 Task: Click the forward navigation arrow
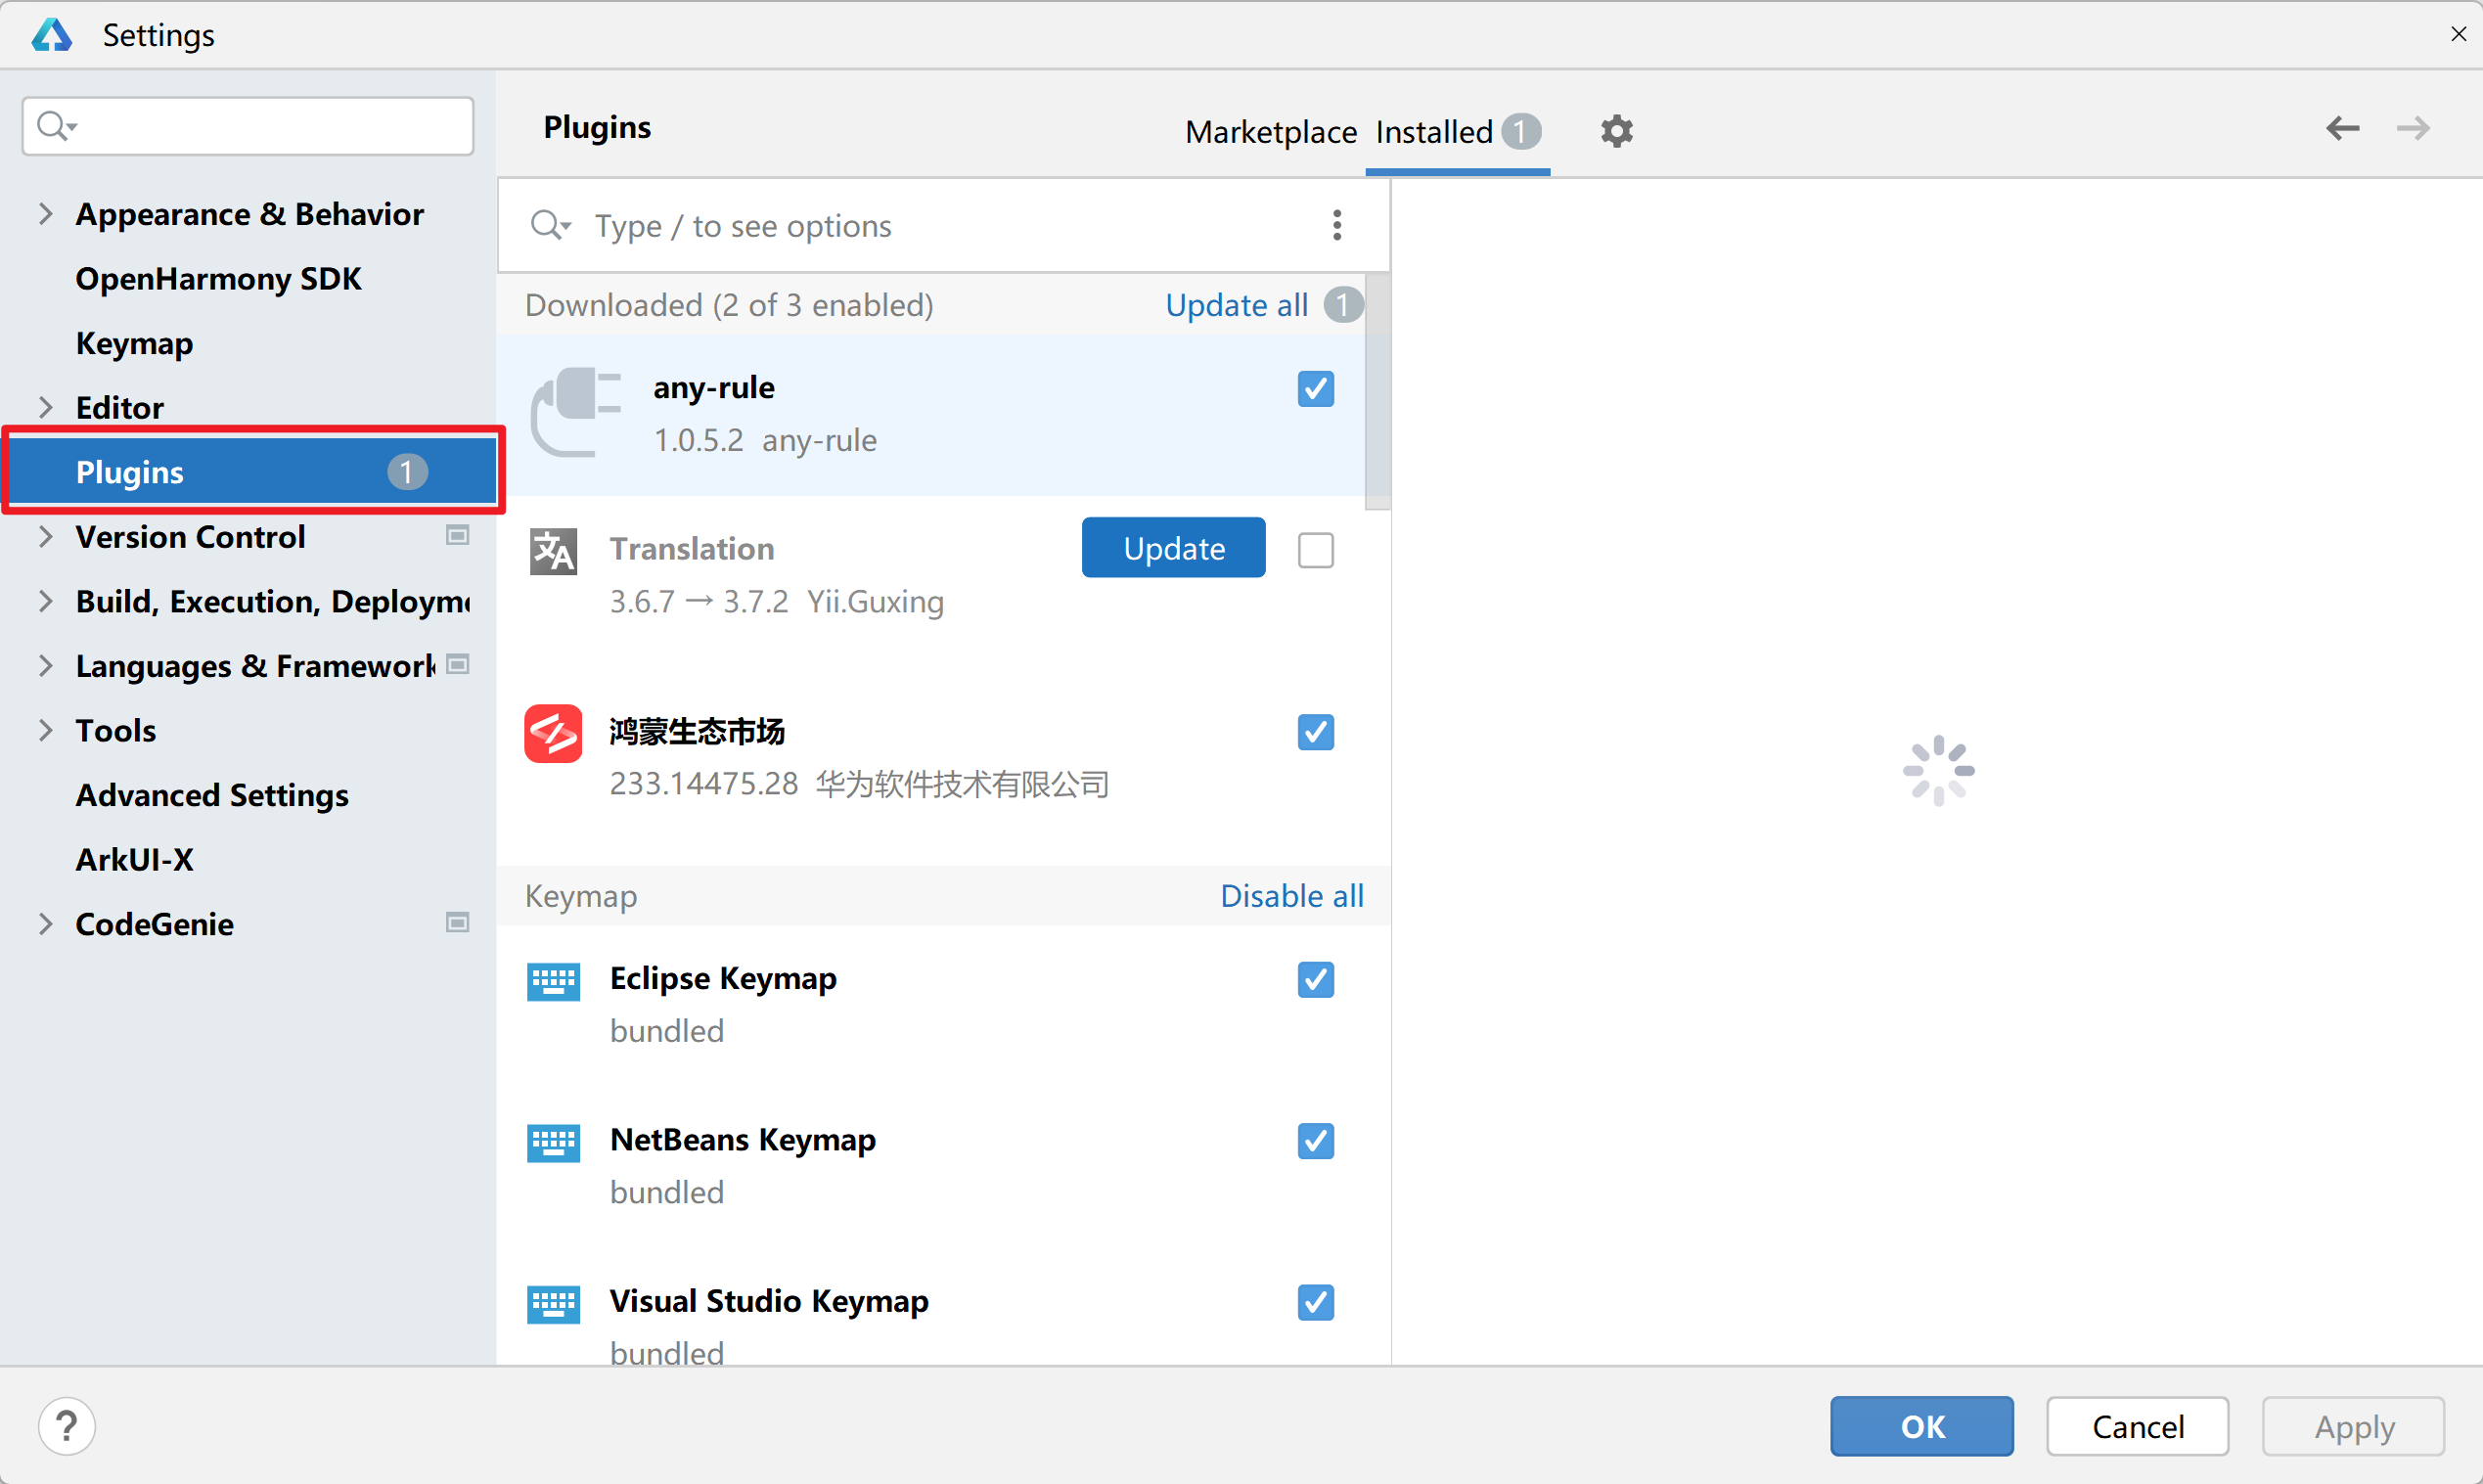(2413, 128)
